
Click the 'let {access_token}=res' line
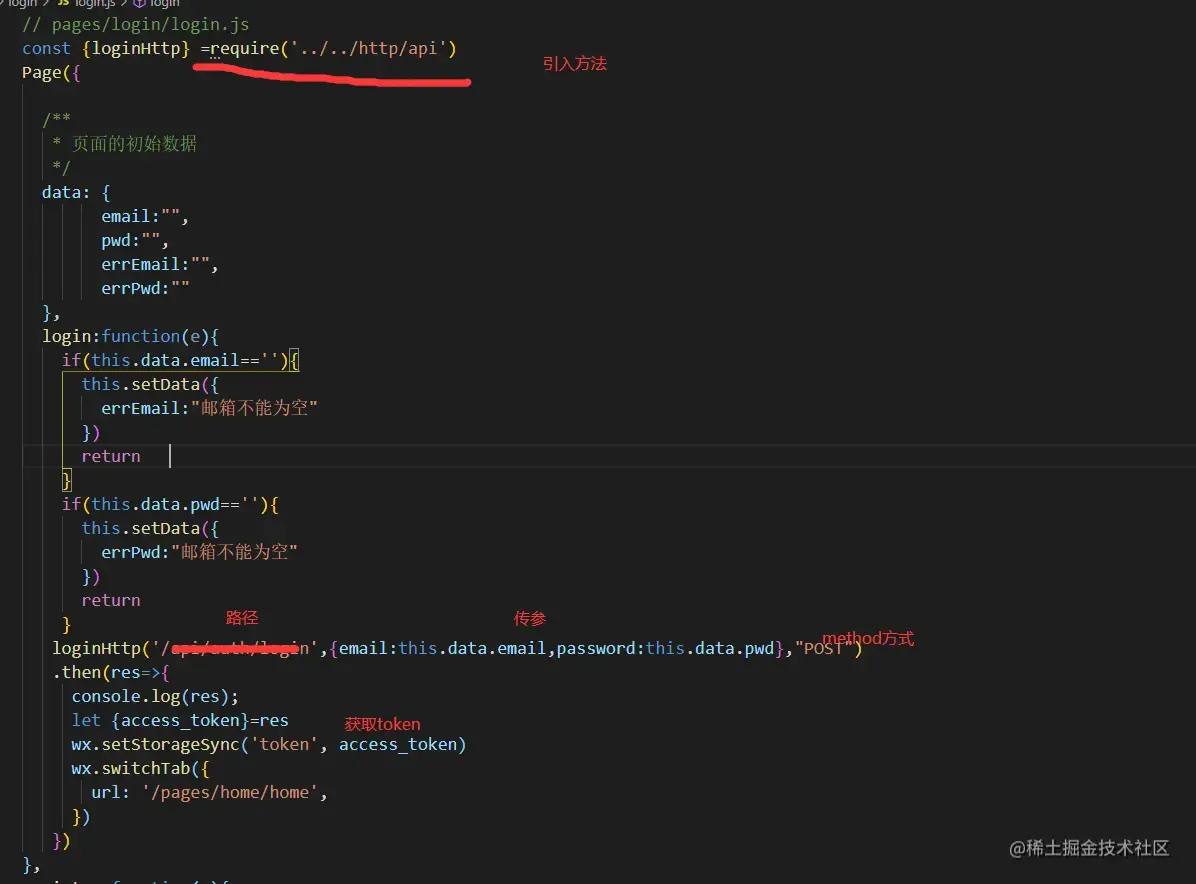pyautogui.click(x=180, y=721)
